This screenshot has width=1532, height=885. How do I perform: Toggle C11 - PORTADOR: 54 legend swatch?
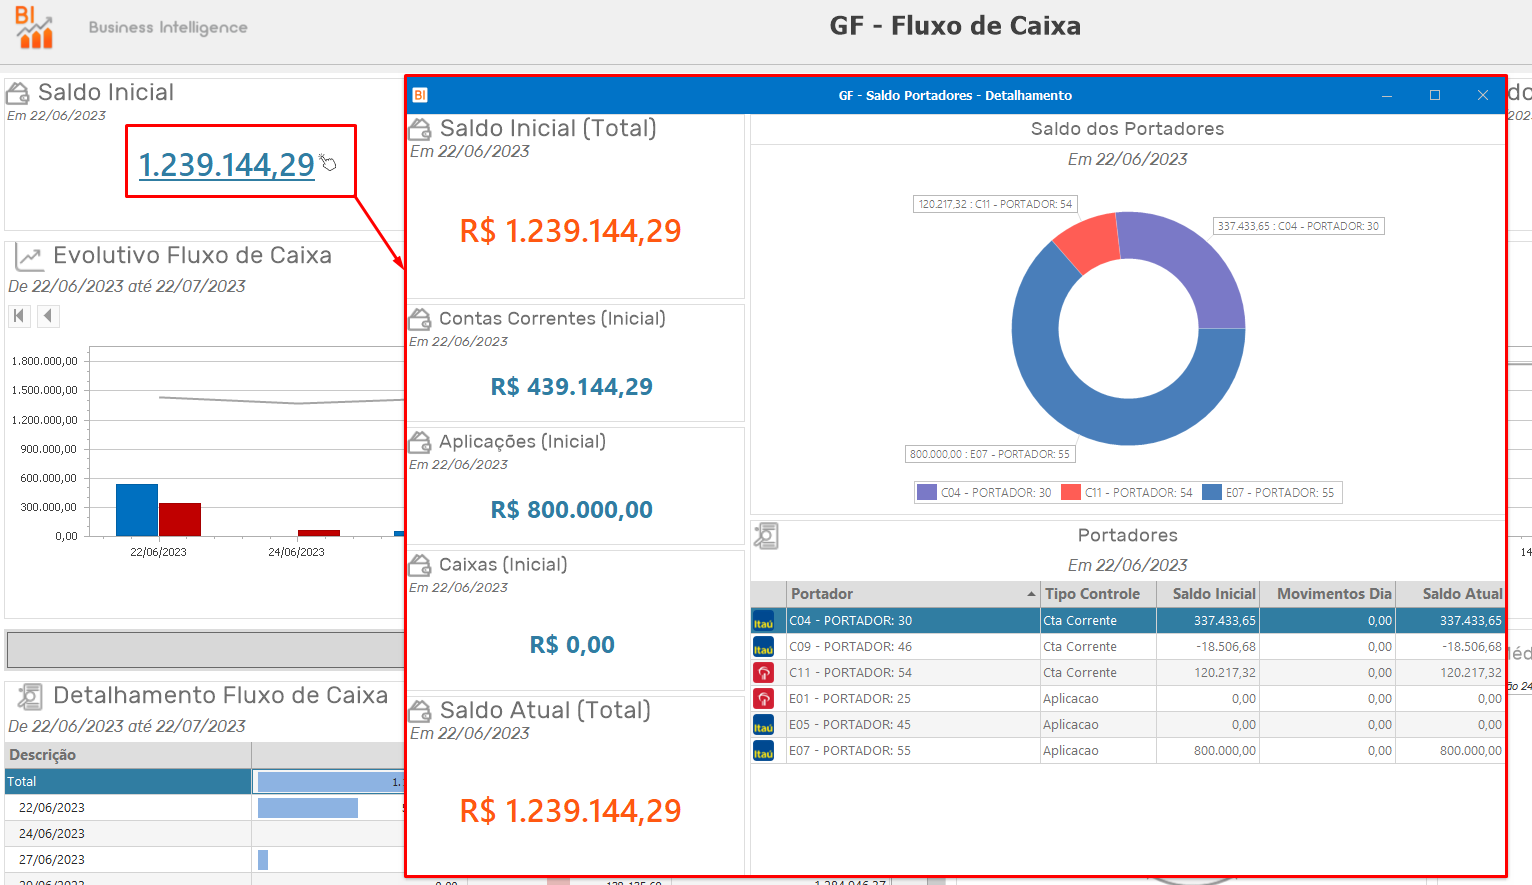tap(1071, 492)
